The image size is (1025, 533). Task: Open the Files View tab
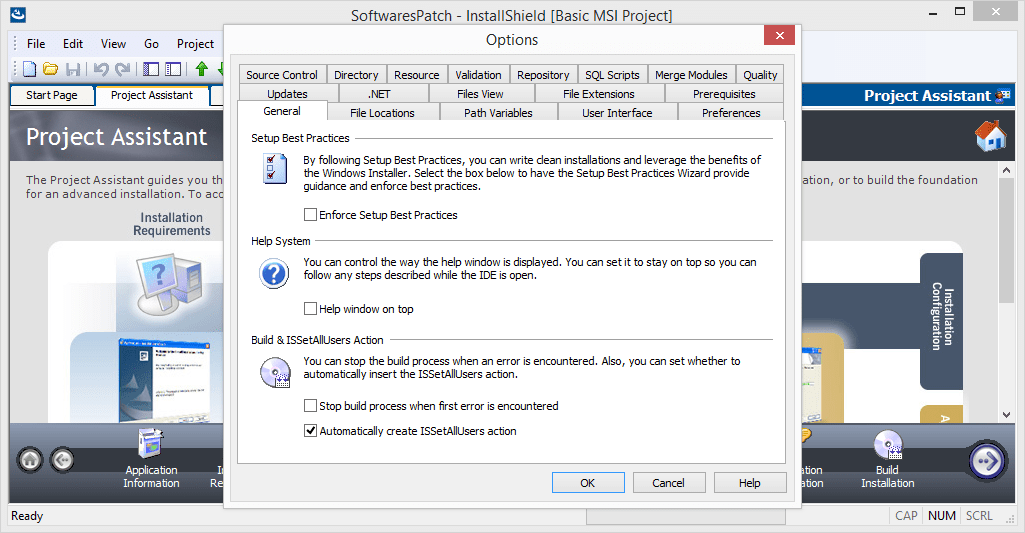pyautogui.click(x=480, y=94)
